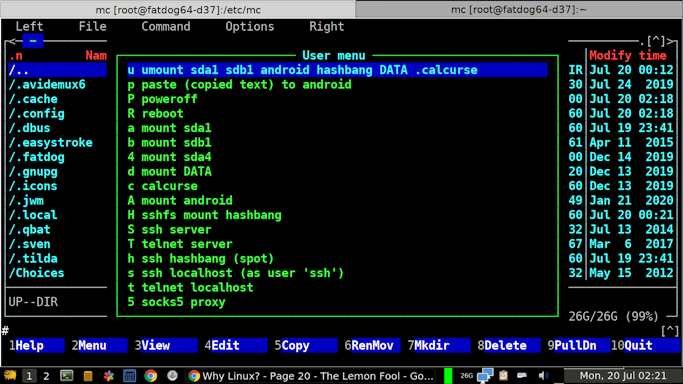The height and width of the screenshot is (384, 683).
Task: Select the umount sda1 sdb1 android entry
Action: (337, 70)
